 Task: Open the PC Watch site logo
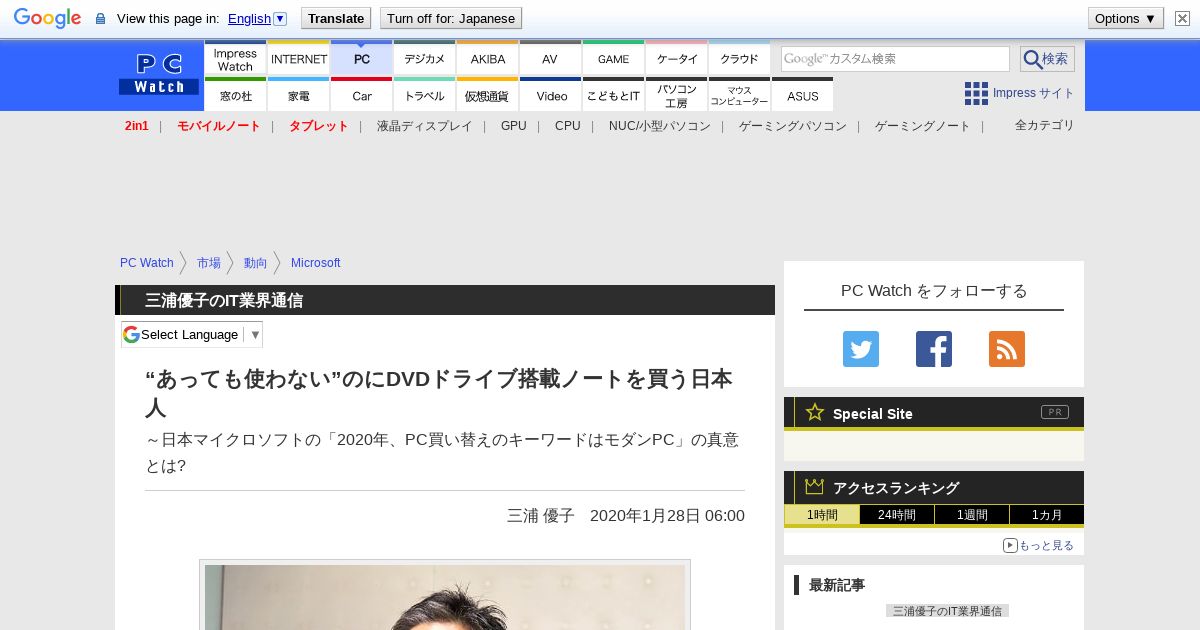[x=159, y=74]
